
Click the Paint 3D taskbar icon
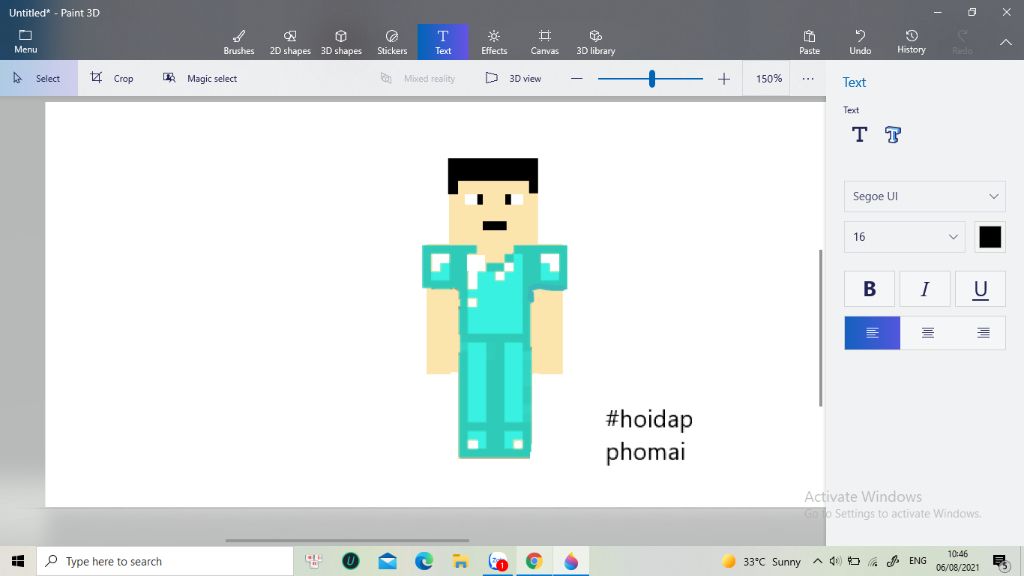[570, 561]
